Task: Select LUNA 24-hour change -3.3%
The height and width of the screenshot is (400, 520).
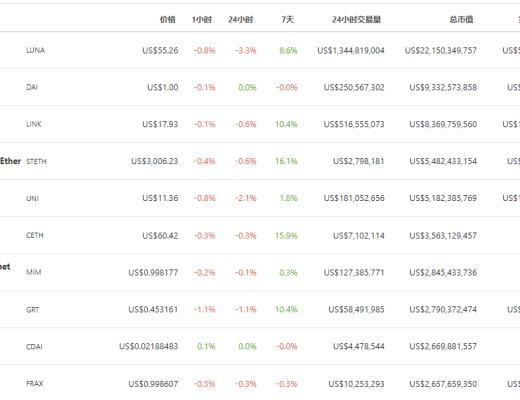Action: coord(246,50)
